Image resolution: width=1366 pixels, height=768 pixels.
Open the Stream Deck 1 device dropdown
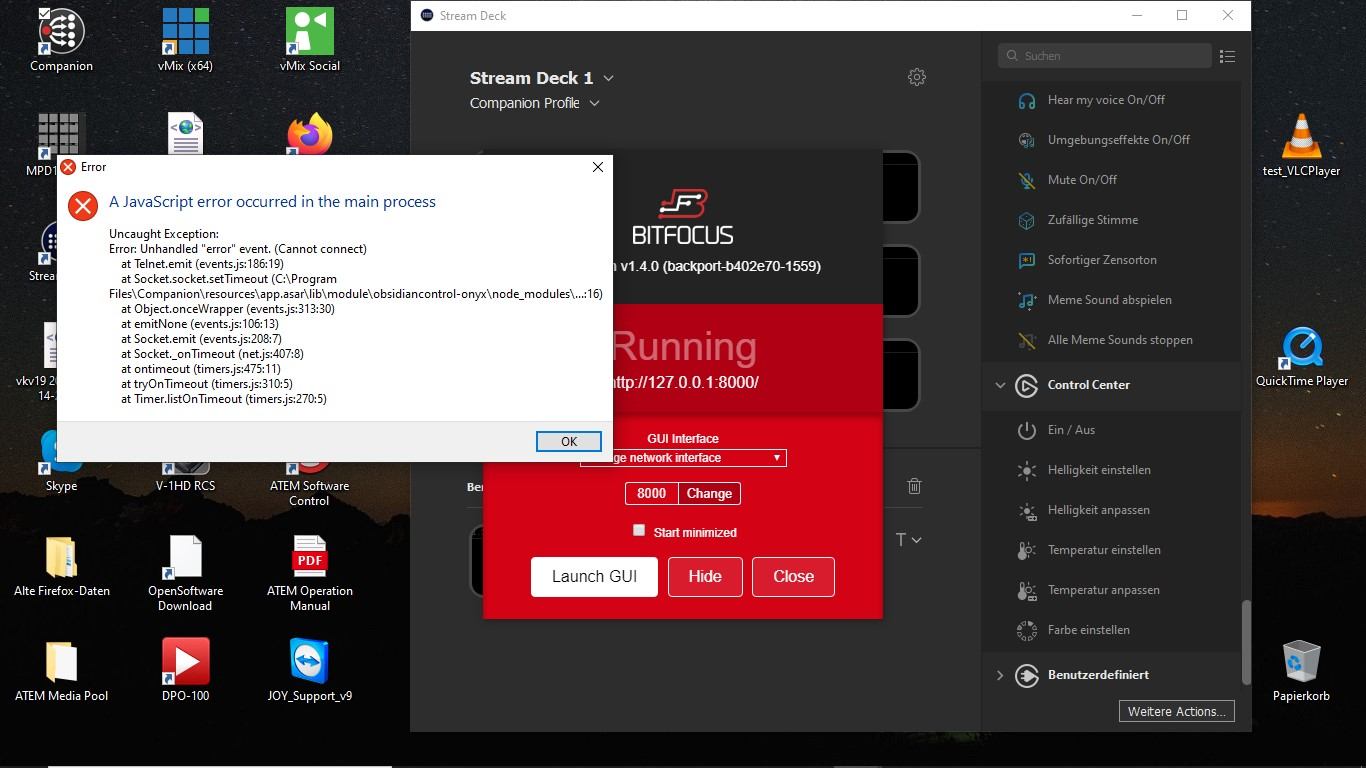(x=542, y=78)
